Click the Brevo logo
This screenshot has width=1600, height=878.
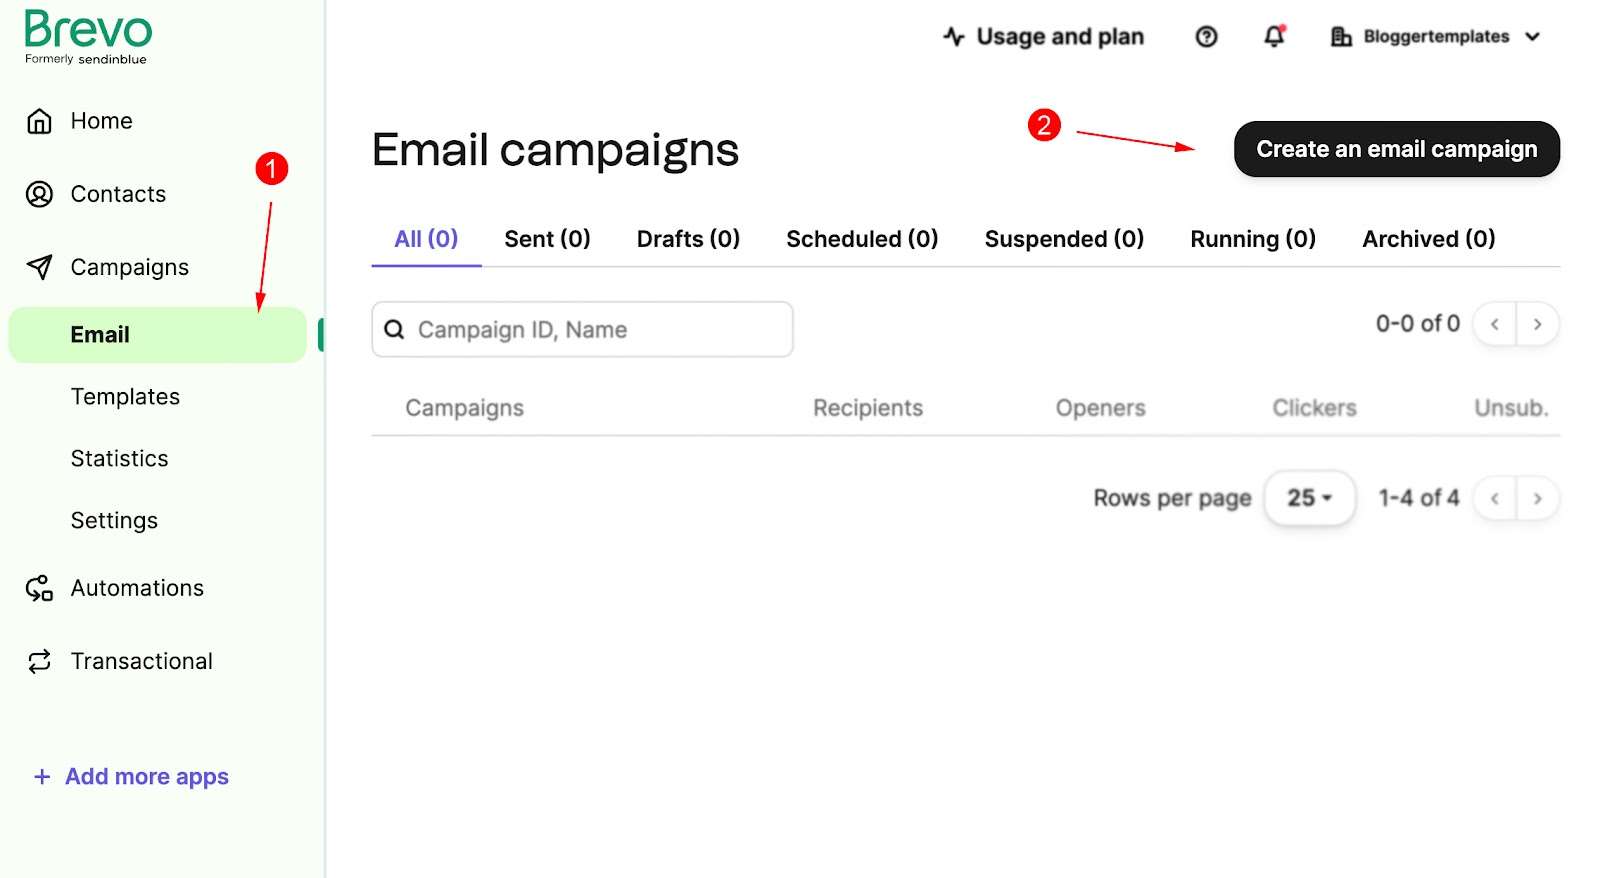(88, 37)
